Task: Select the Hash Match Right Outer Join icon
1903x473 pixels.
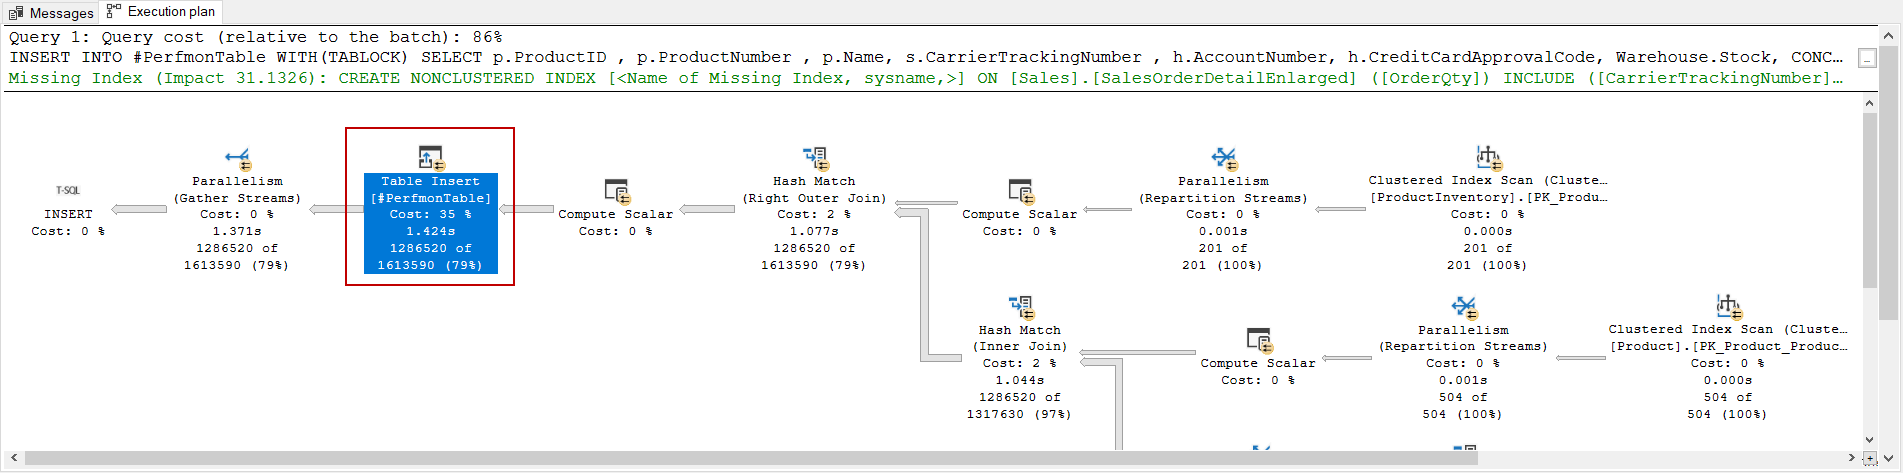Action: [x=815, y=158]
